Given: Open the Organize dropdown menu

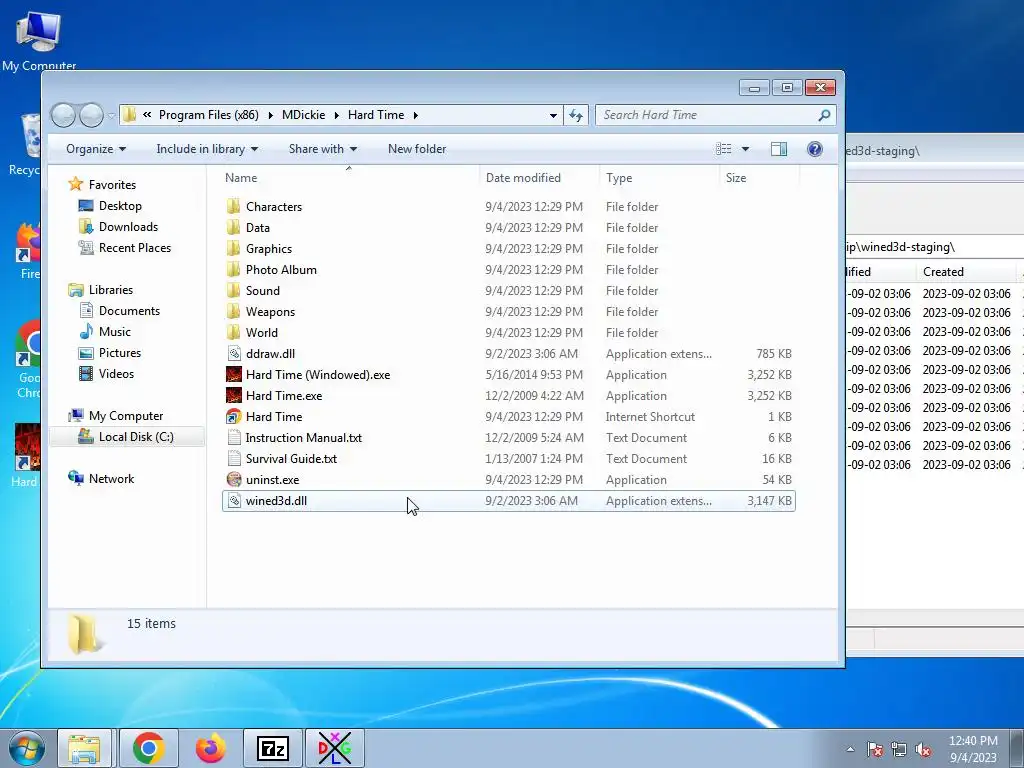Looking at the screenshot, I should (96, 149).
